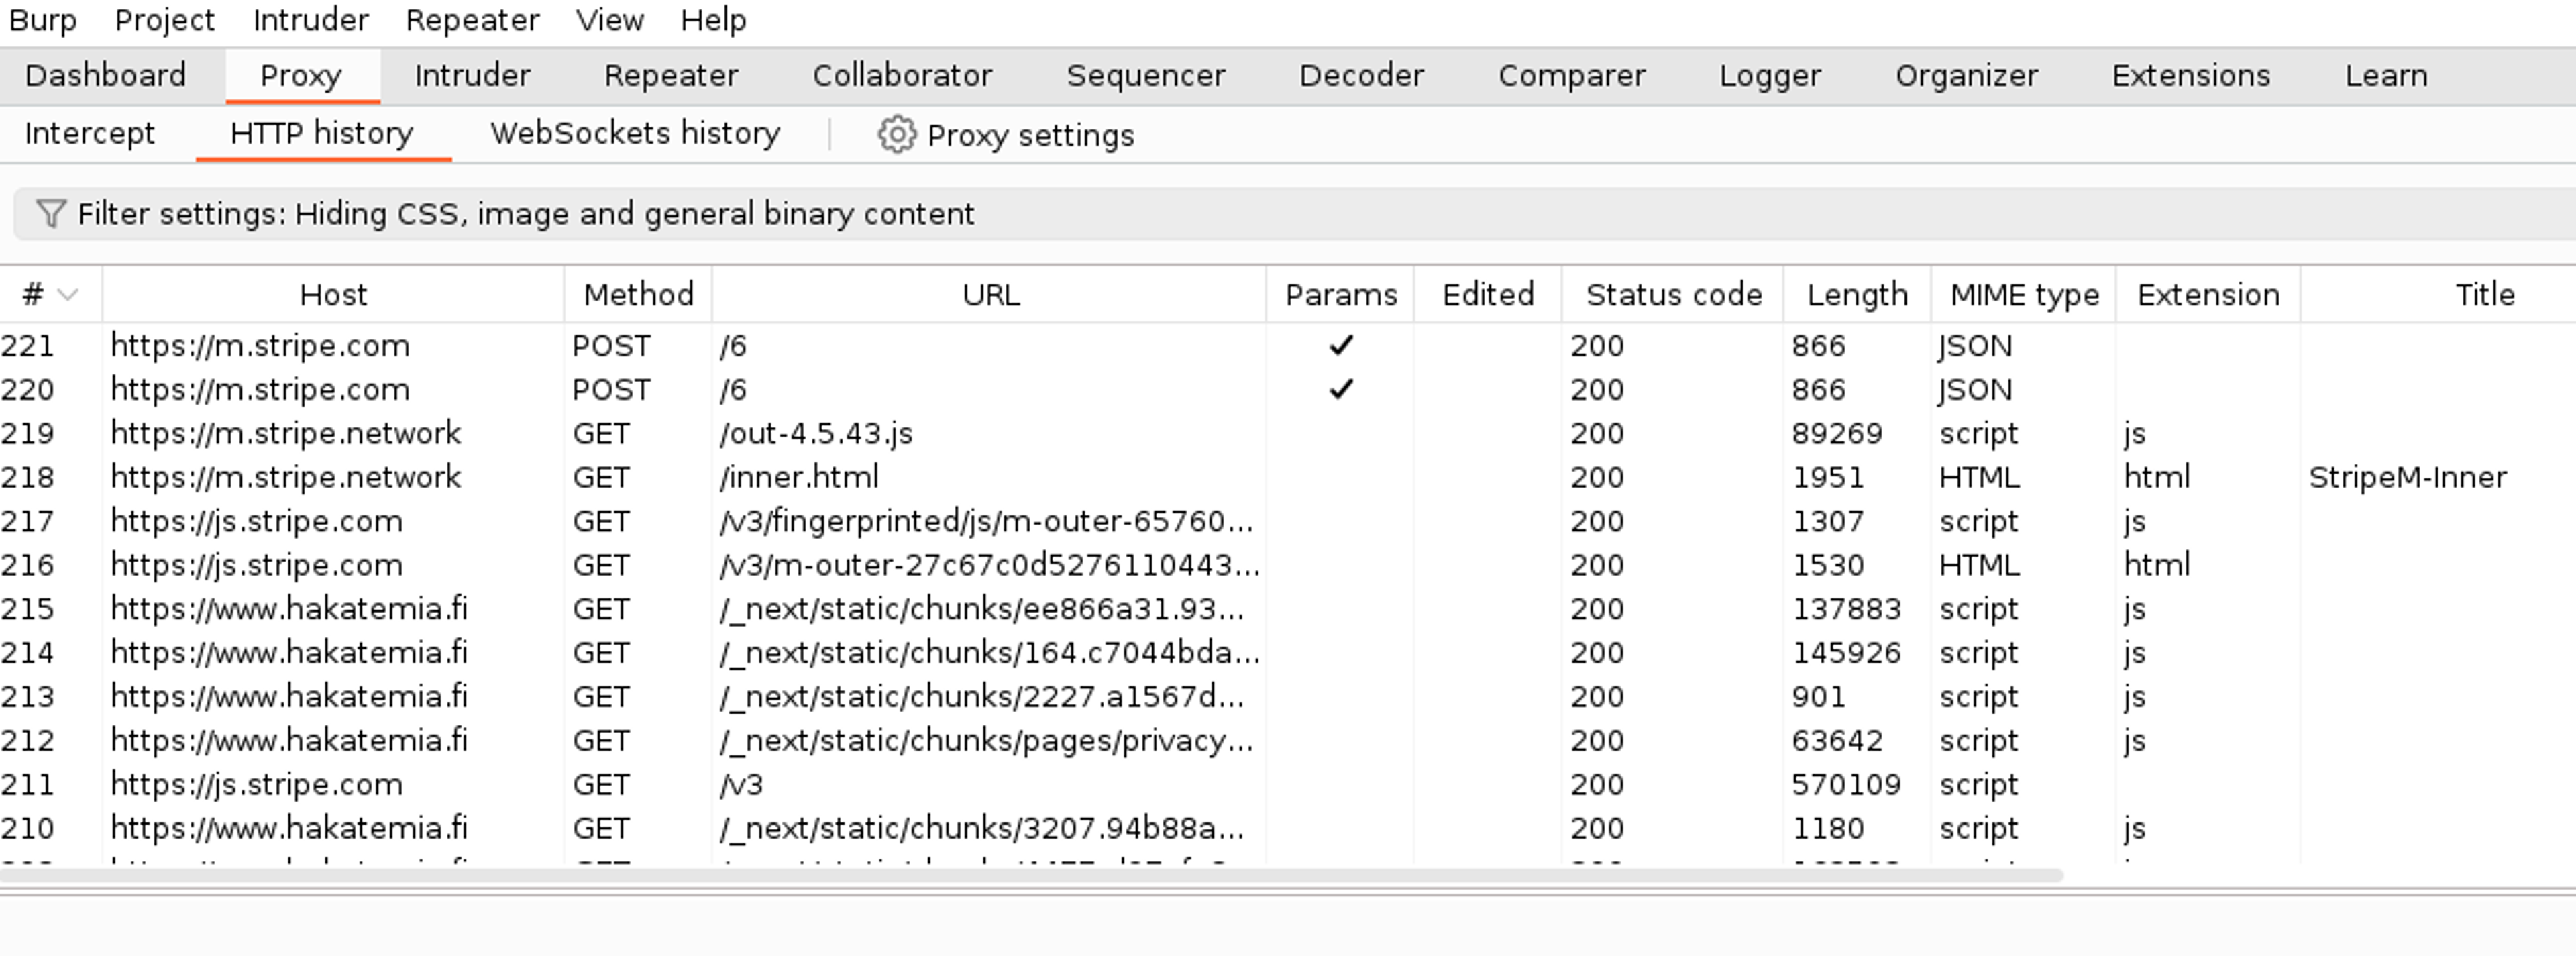
Task: Open the Dashboard tab
Action: pos(105,76)
